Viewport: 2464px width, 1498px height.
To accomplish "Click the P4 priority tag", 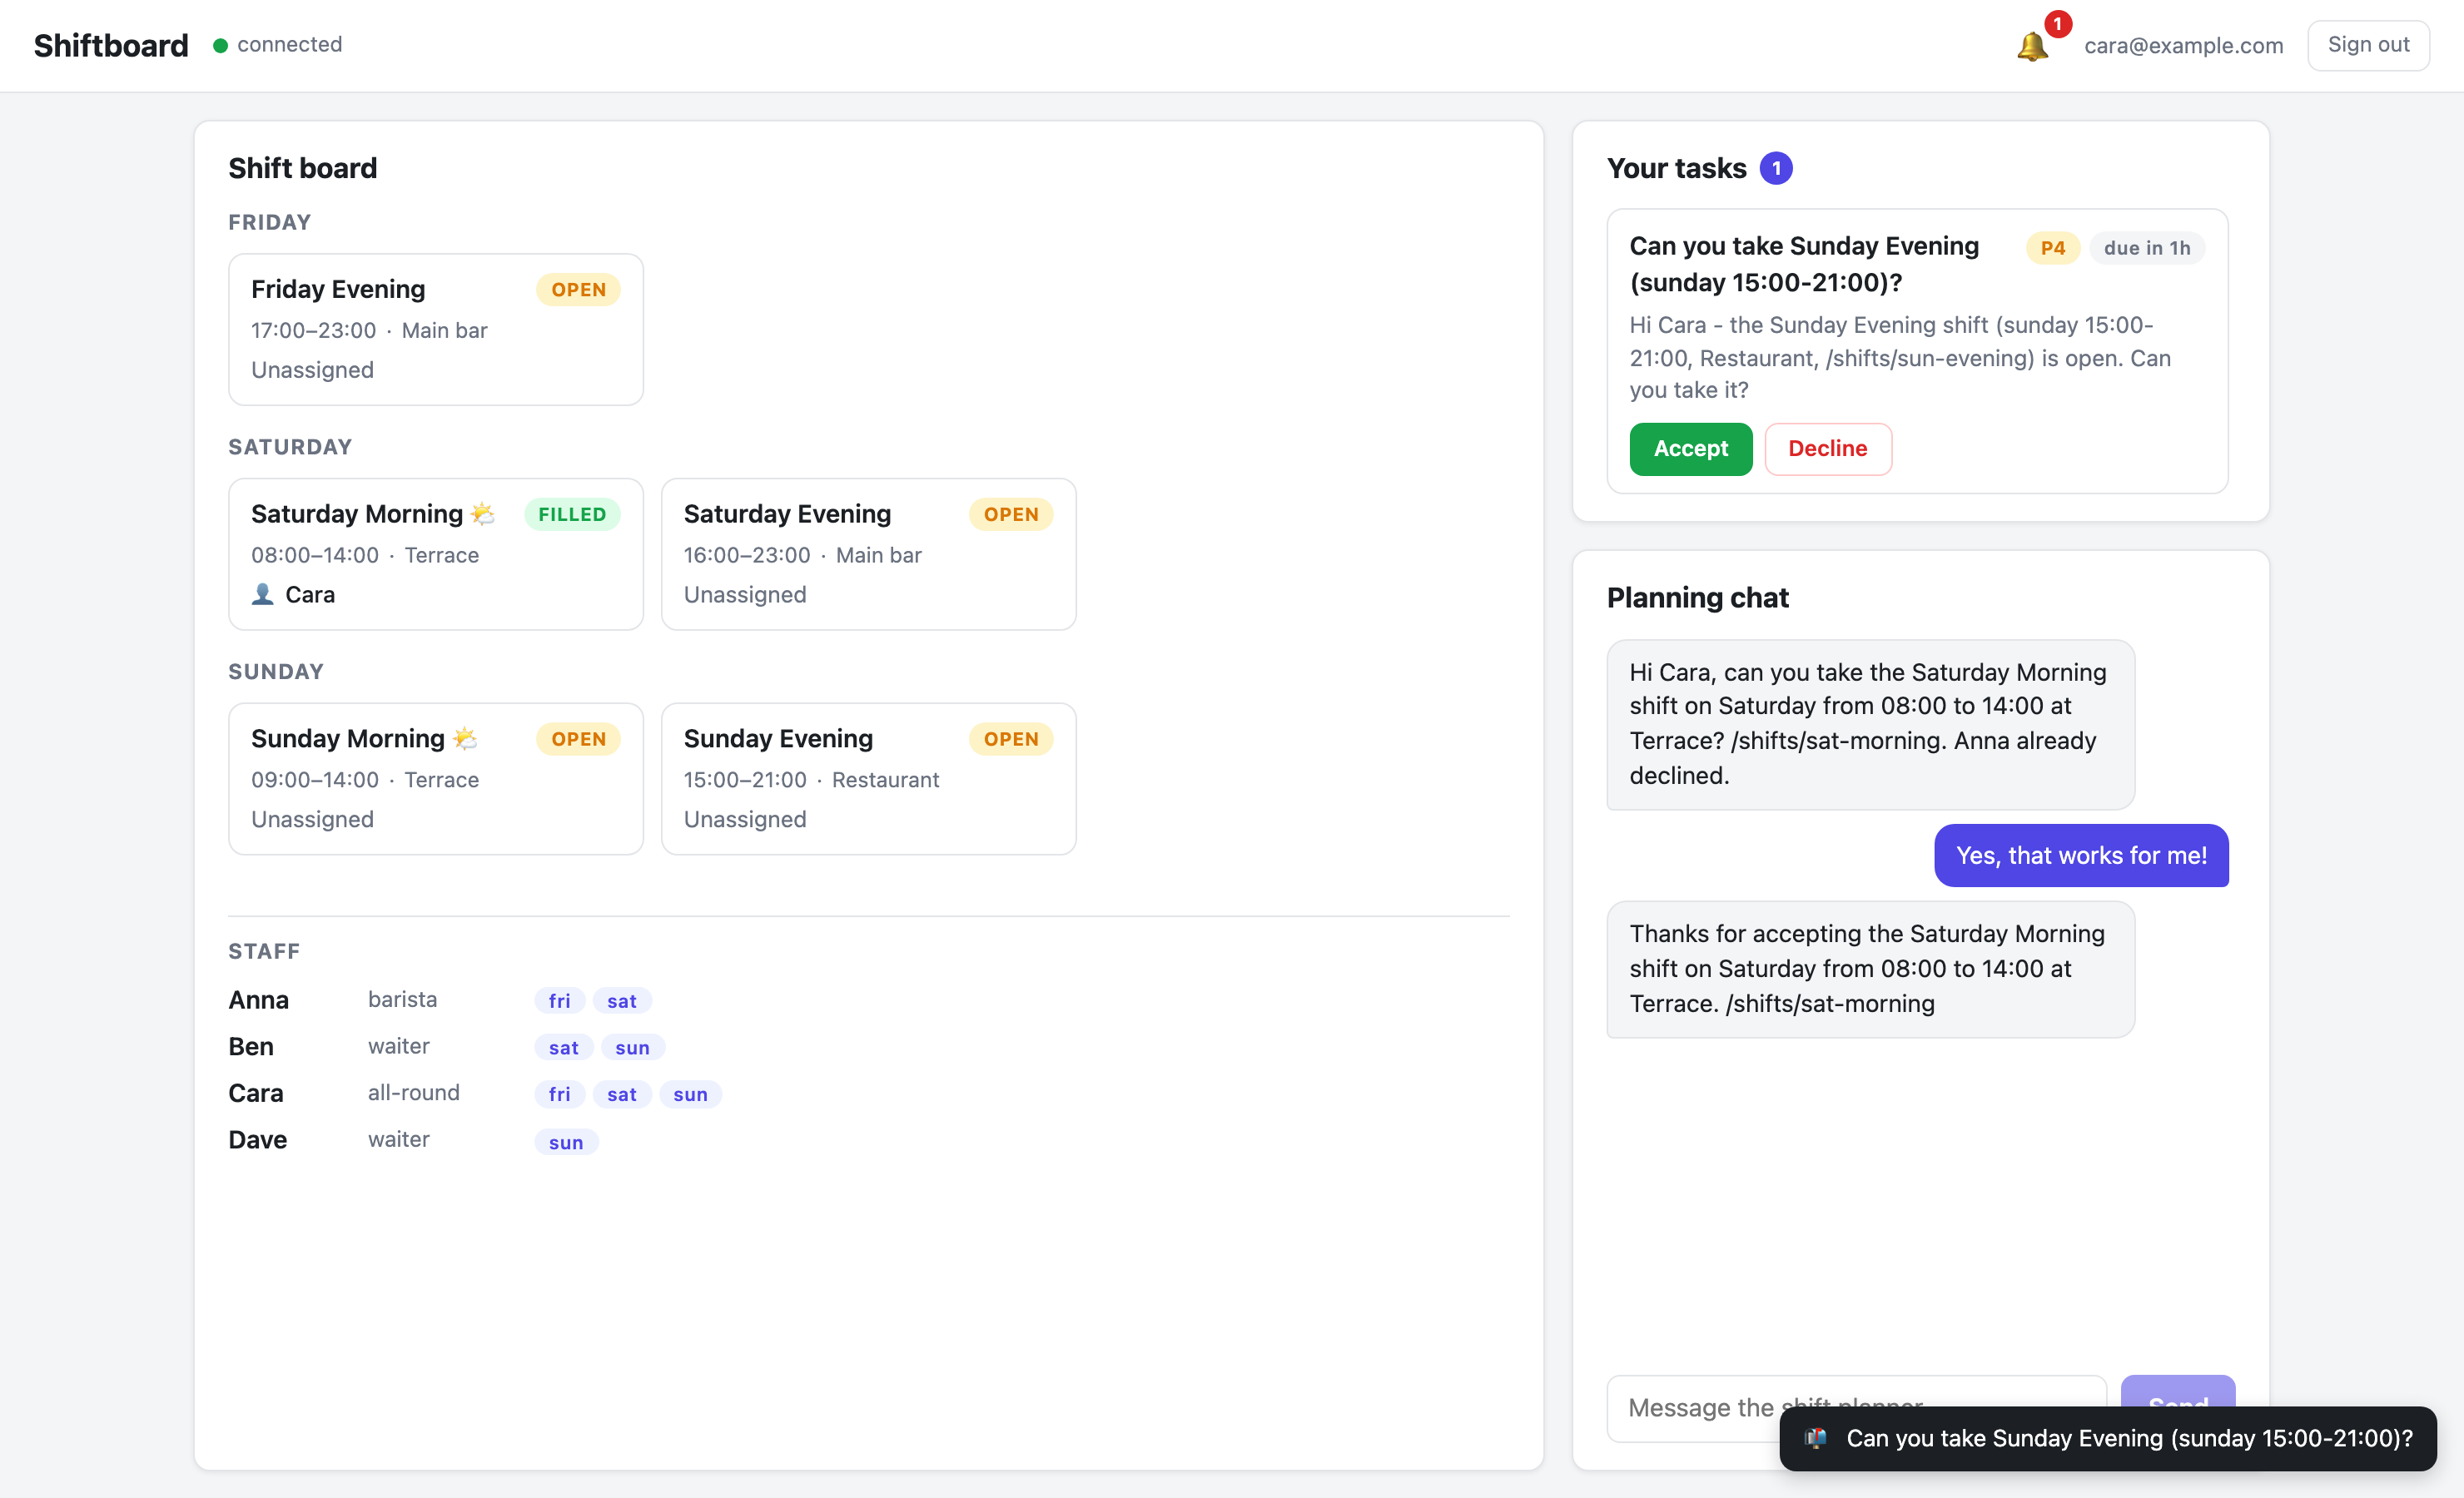I will point(2053,248).
